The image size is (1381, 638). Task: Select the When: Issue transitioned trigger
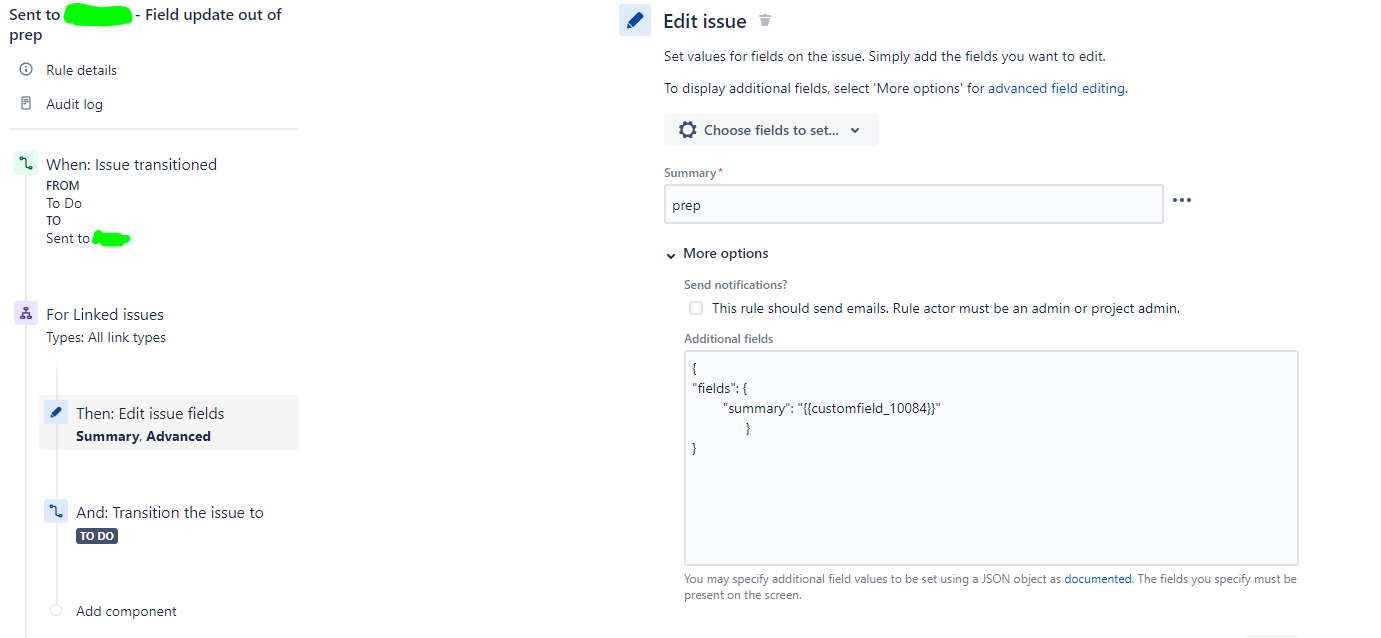tap(131, 164)
